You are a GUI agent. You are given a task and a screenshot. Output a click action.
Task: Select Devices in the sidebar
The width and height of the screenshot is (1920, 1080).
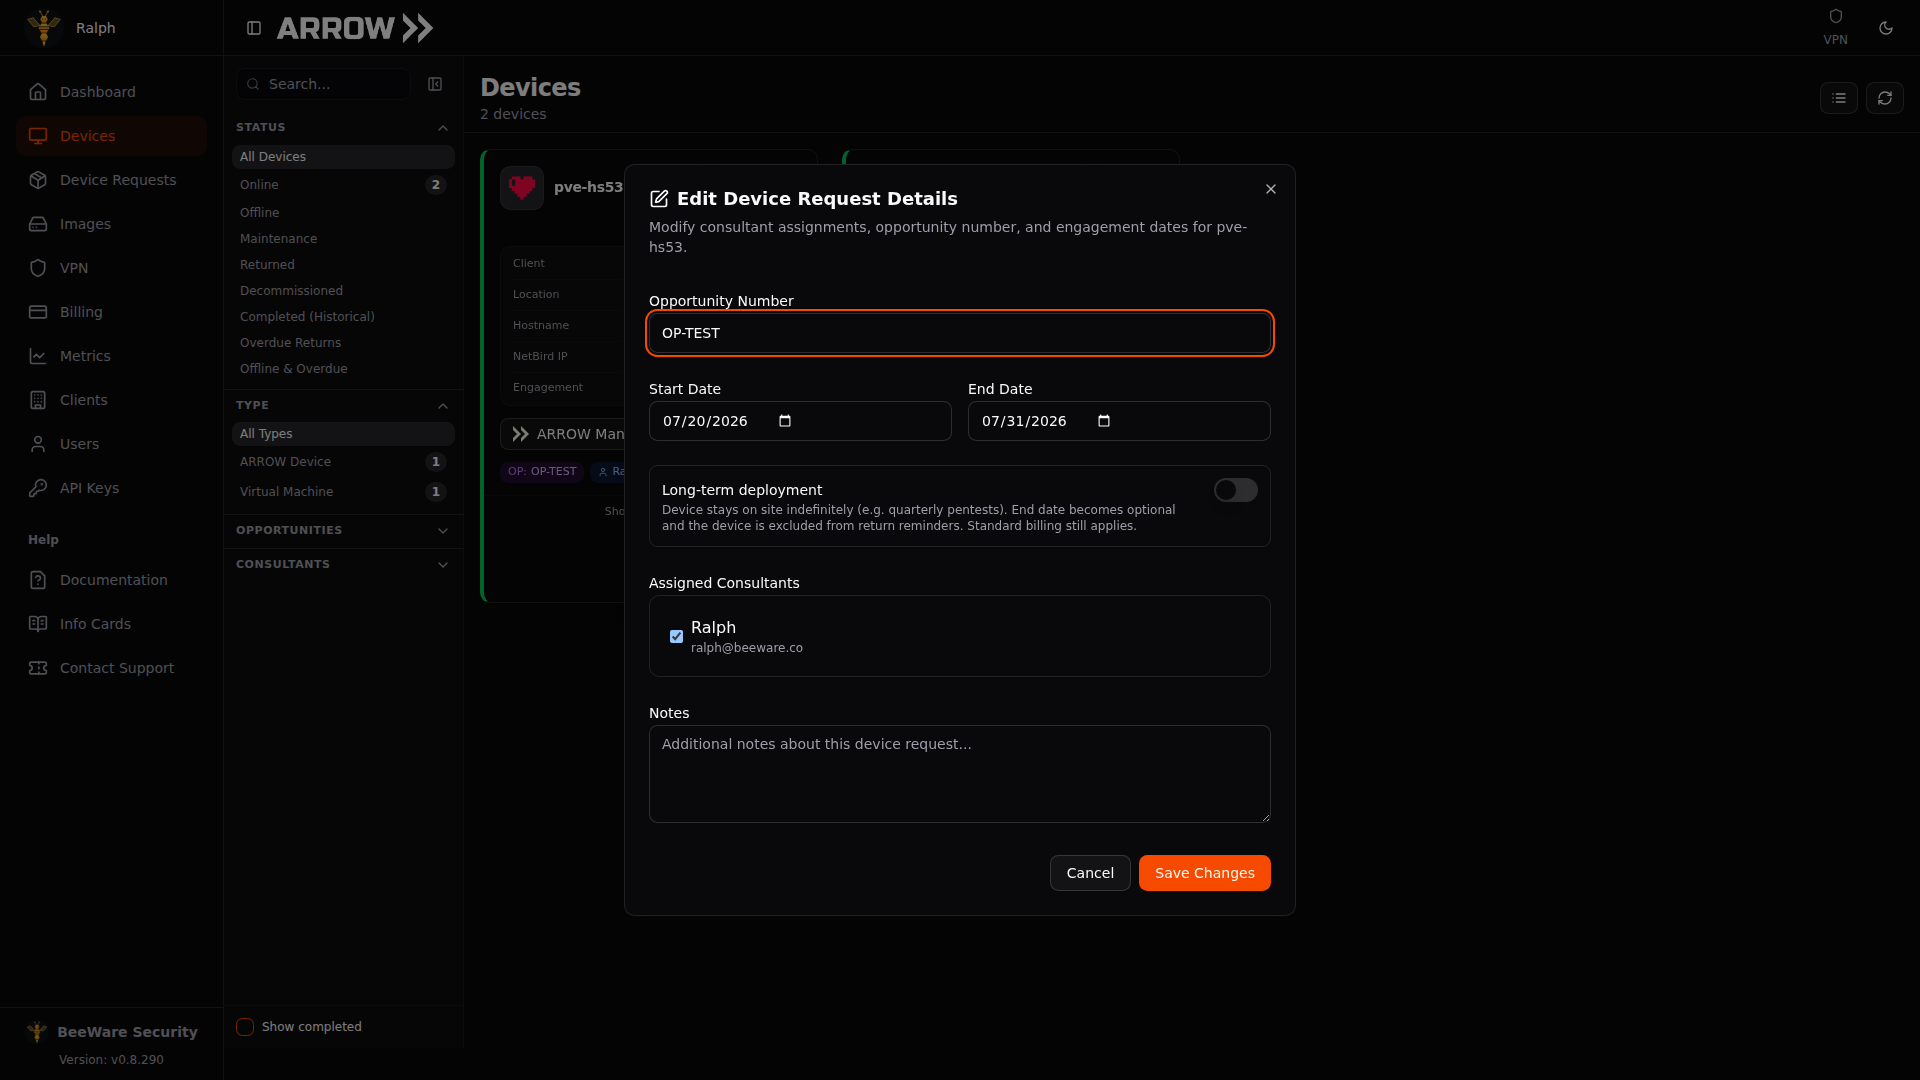tap(111, 136)
